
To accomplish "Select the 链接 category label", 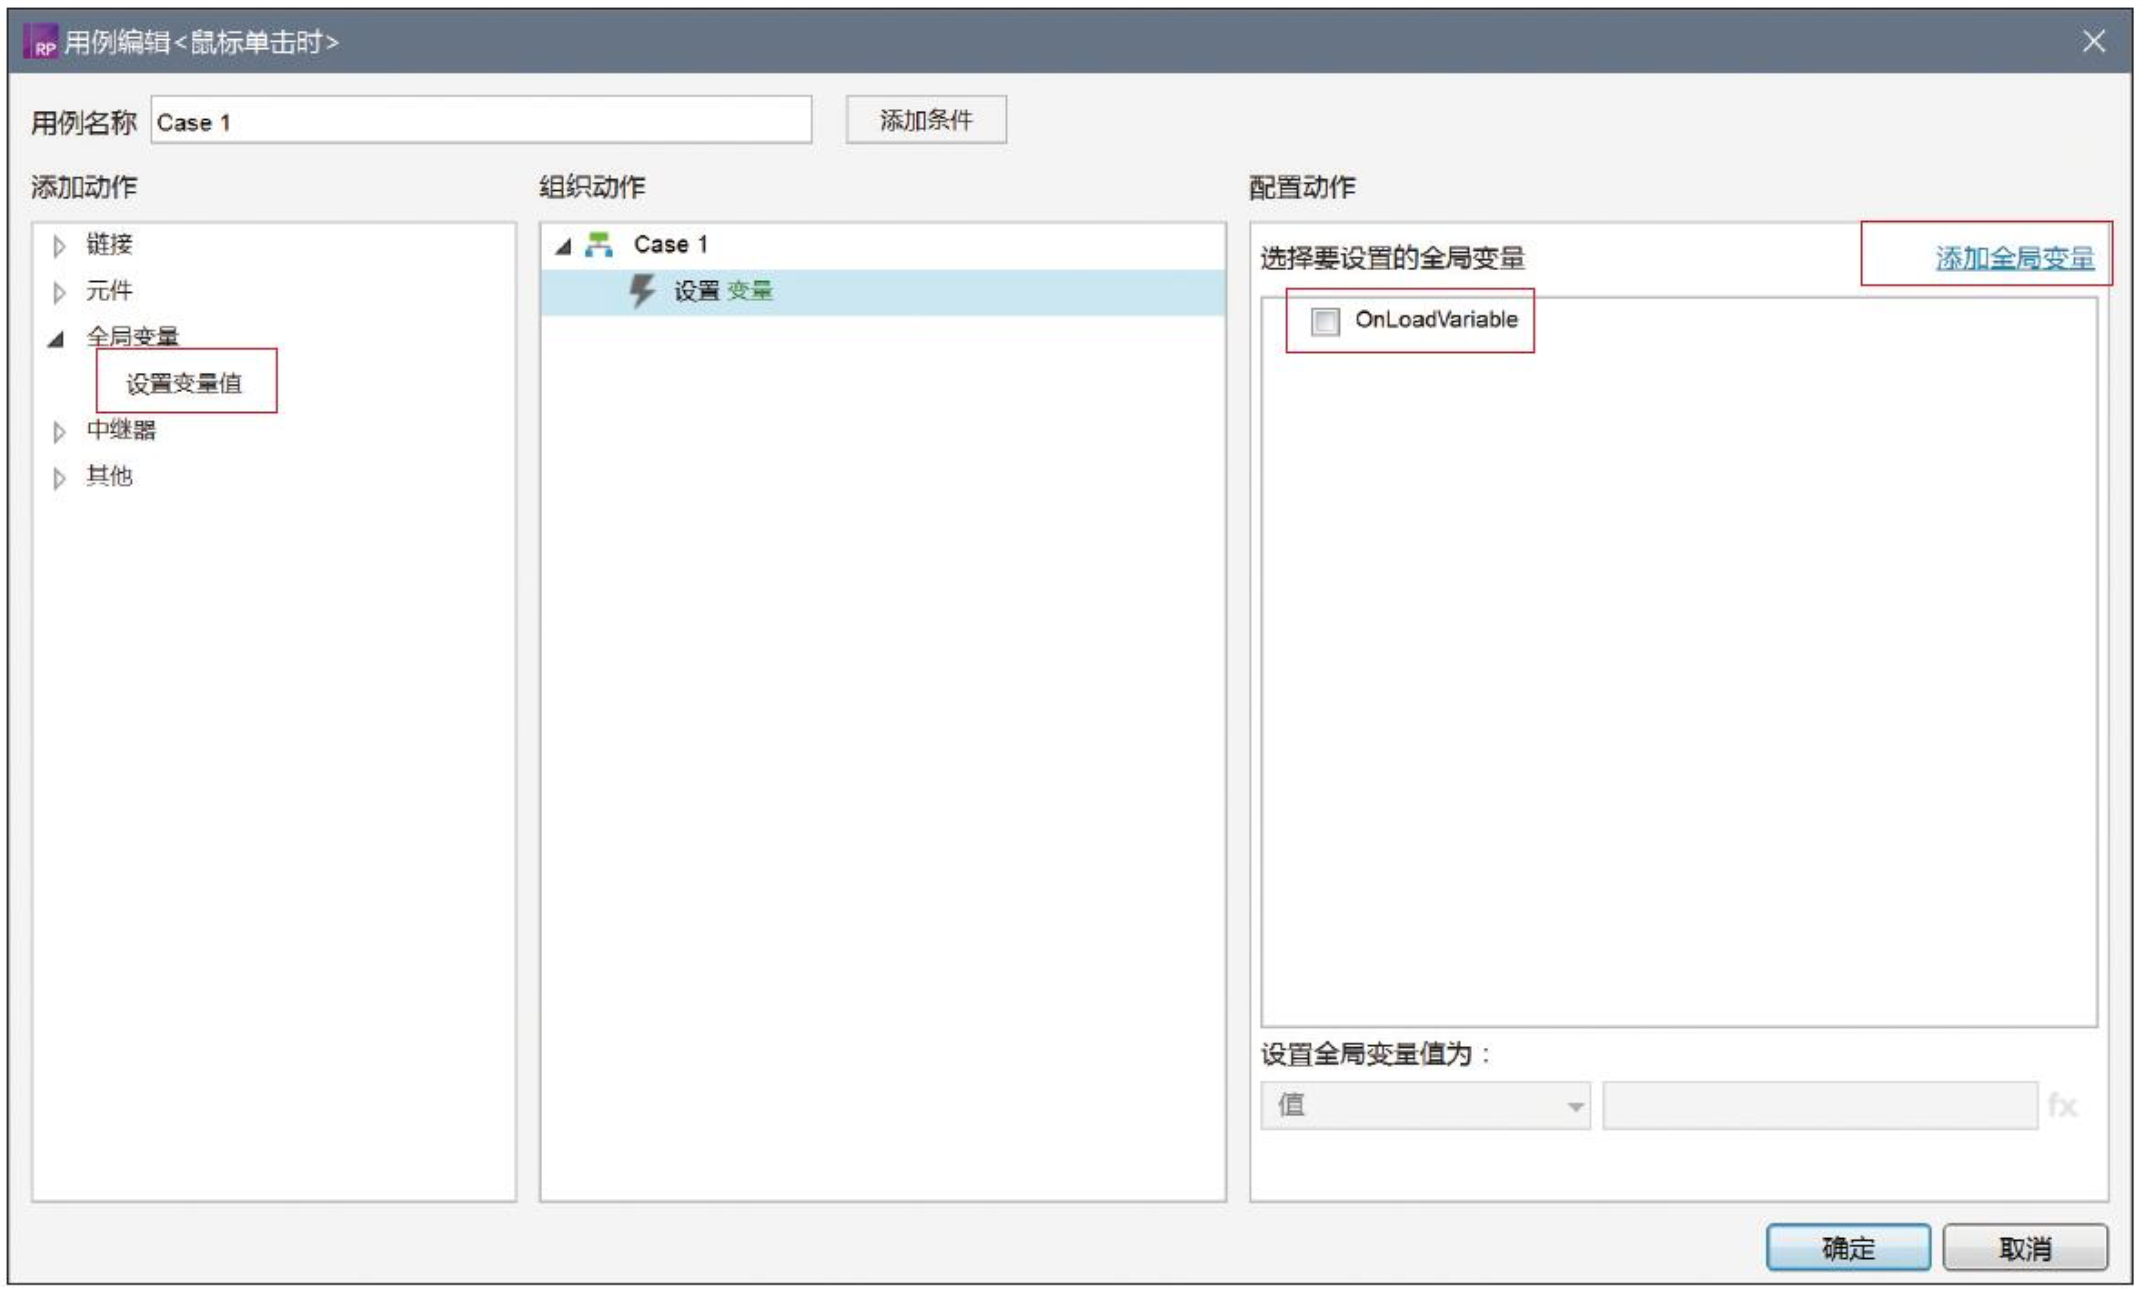I will [x=109, y=244].
